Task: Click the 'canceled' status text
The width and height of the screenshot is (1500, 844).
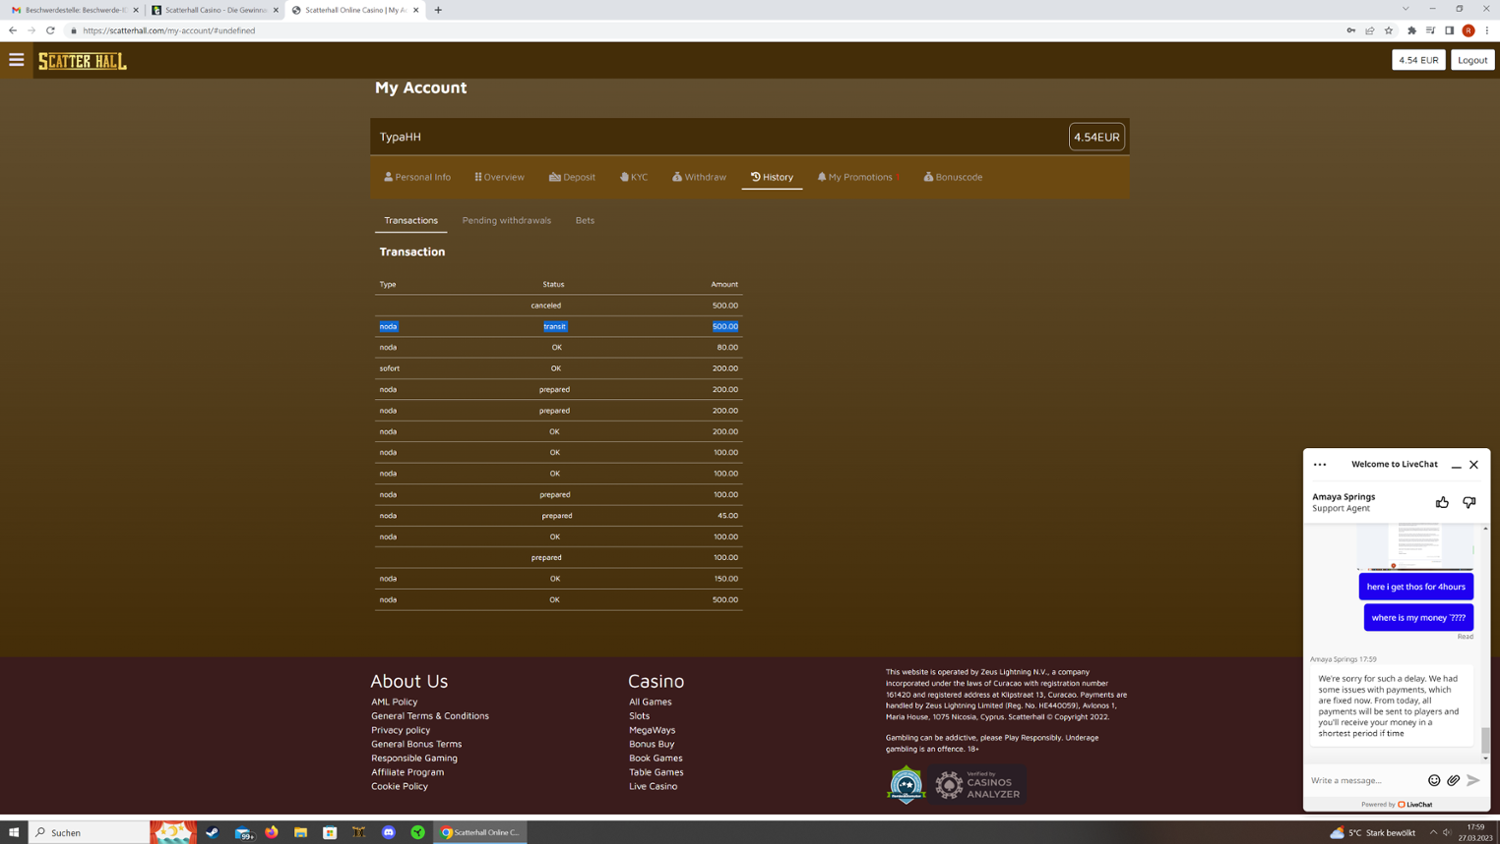Action: pyautogui.click(x=546, y=305)
